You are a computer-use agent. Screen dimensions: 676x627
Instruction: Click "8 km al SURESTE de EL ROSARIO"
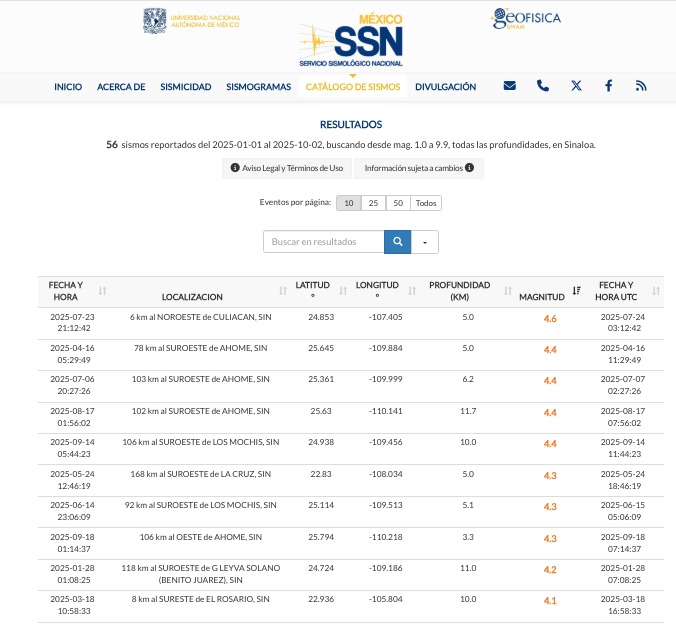[x=193, y=599]
